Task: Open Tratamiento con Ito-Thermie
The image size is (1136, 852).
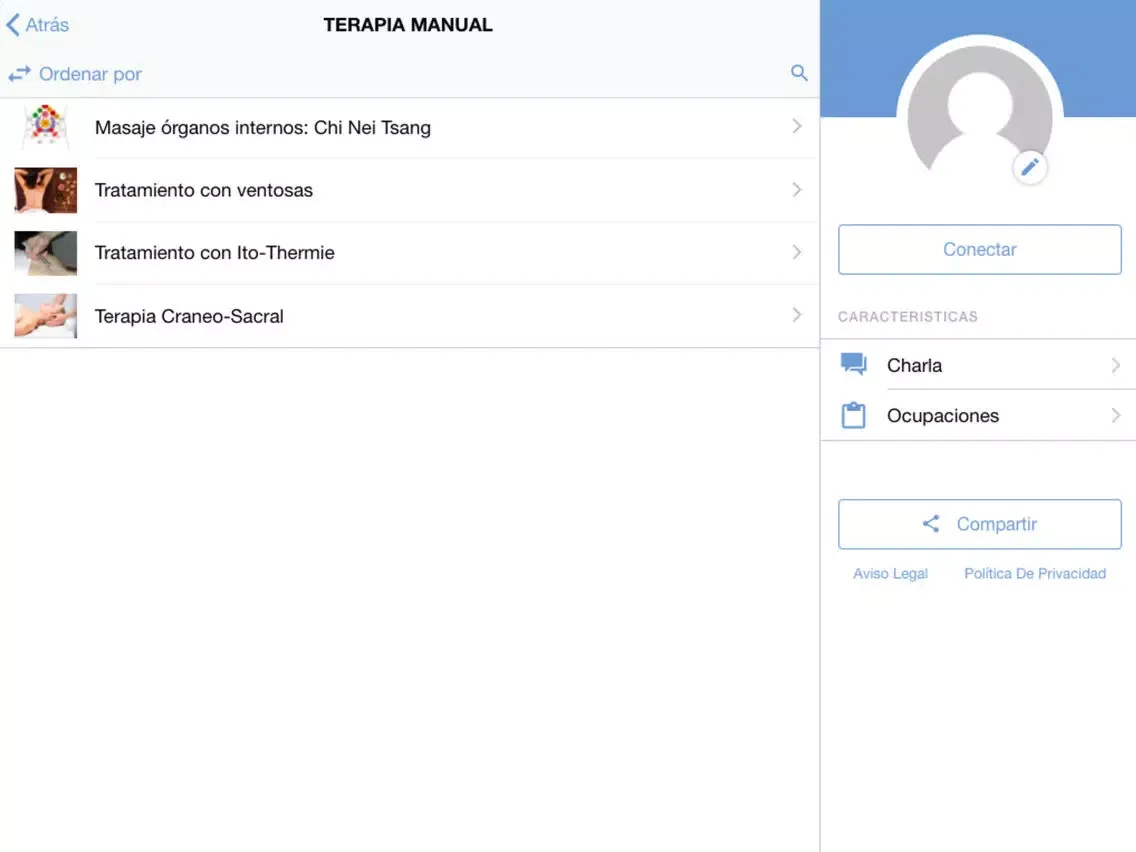Action: point(409,253)
